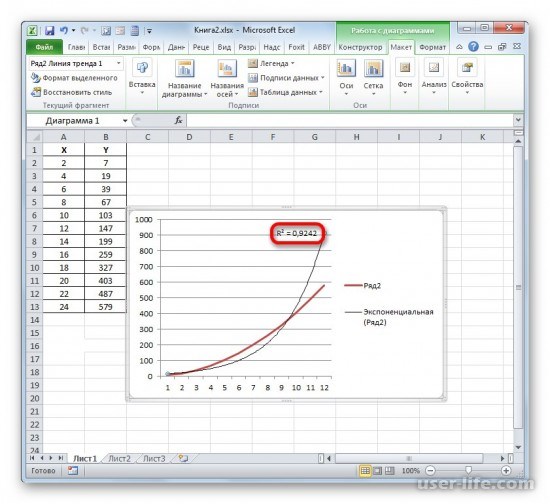550x504 pixels.
Task: Expand the formula bar
Action: pos(518,120)
